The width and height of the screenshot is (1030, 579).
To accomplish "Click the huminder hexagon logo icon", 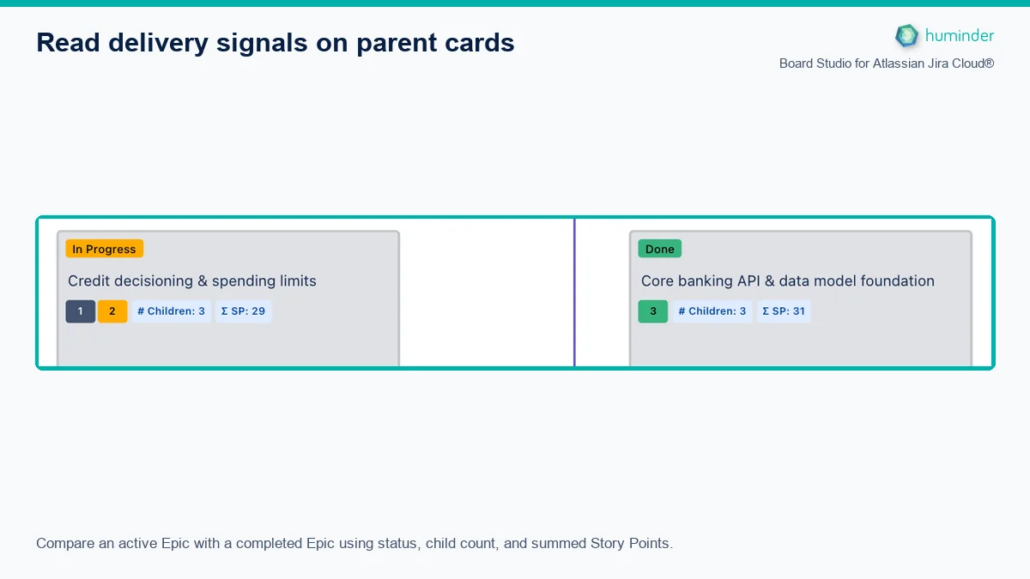I will coord(907,35).
